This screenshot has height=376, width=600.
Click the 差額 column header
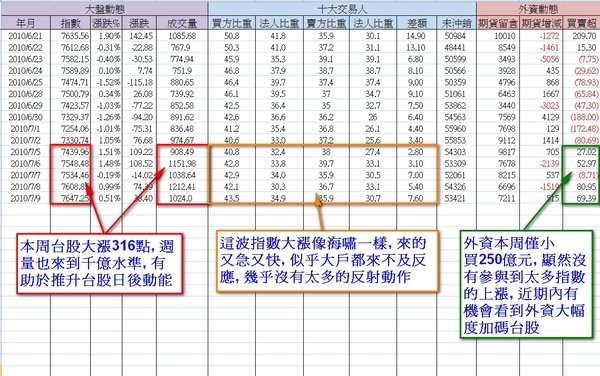coord(417,23)
